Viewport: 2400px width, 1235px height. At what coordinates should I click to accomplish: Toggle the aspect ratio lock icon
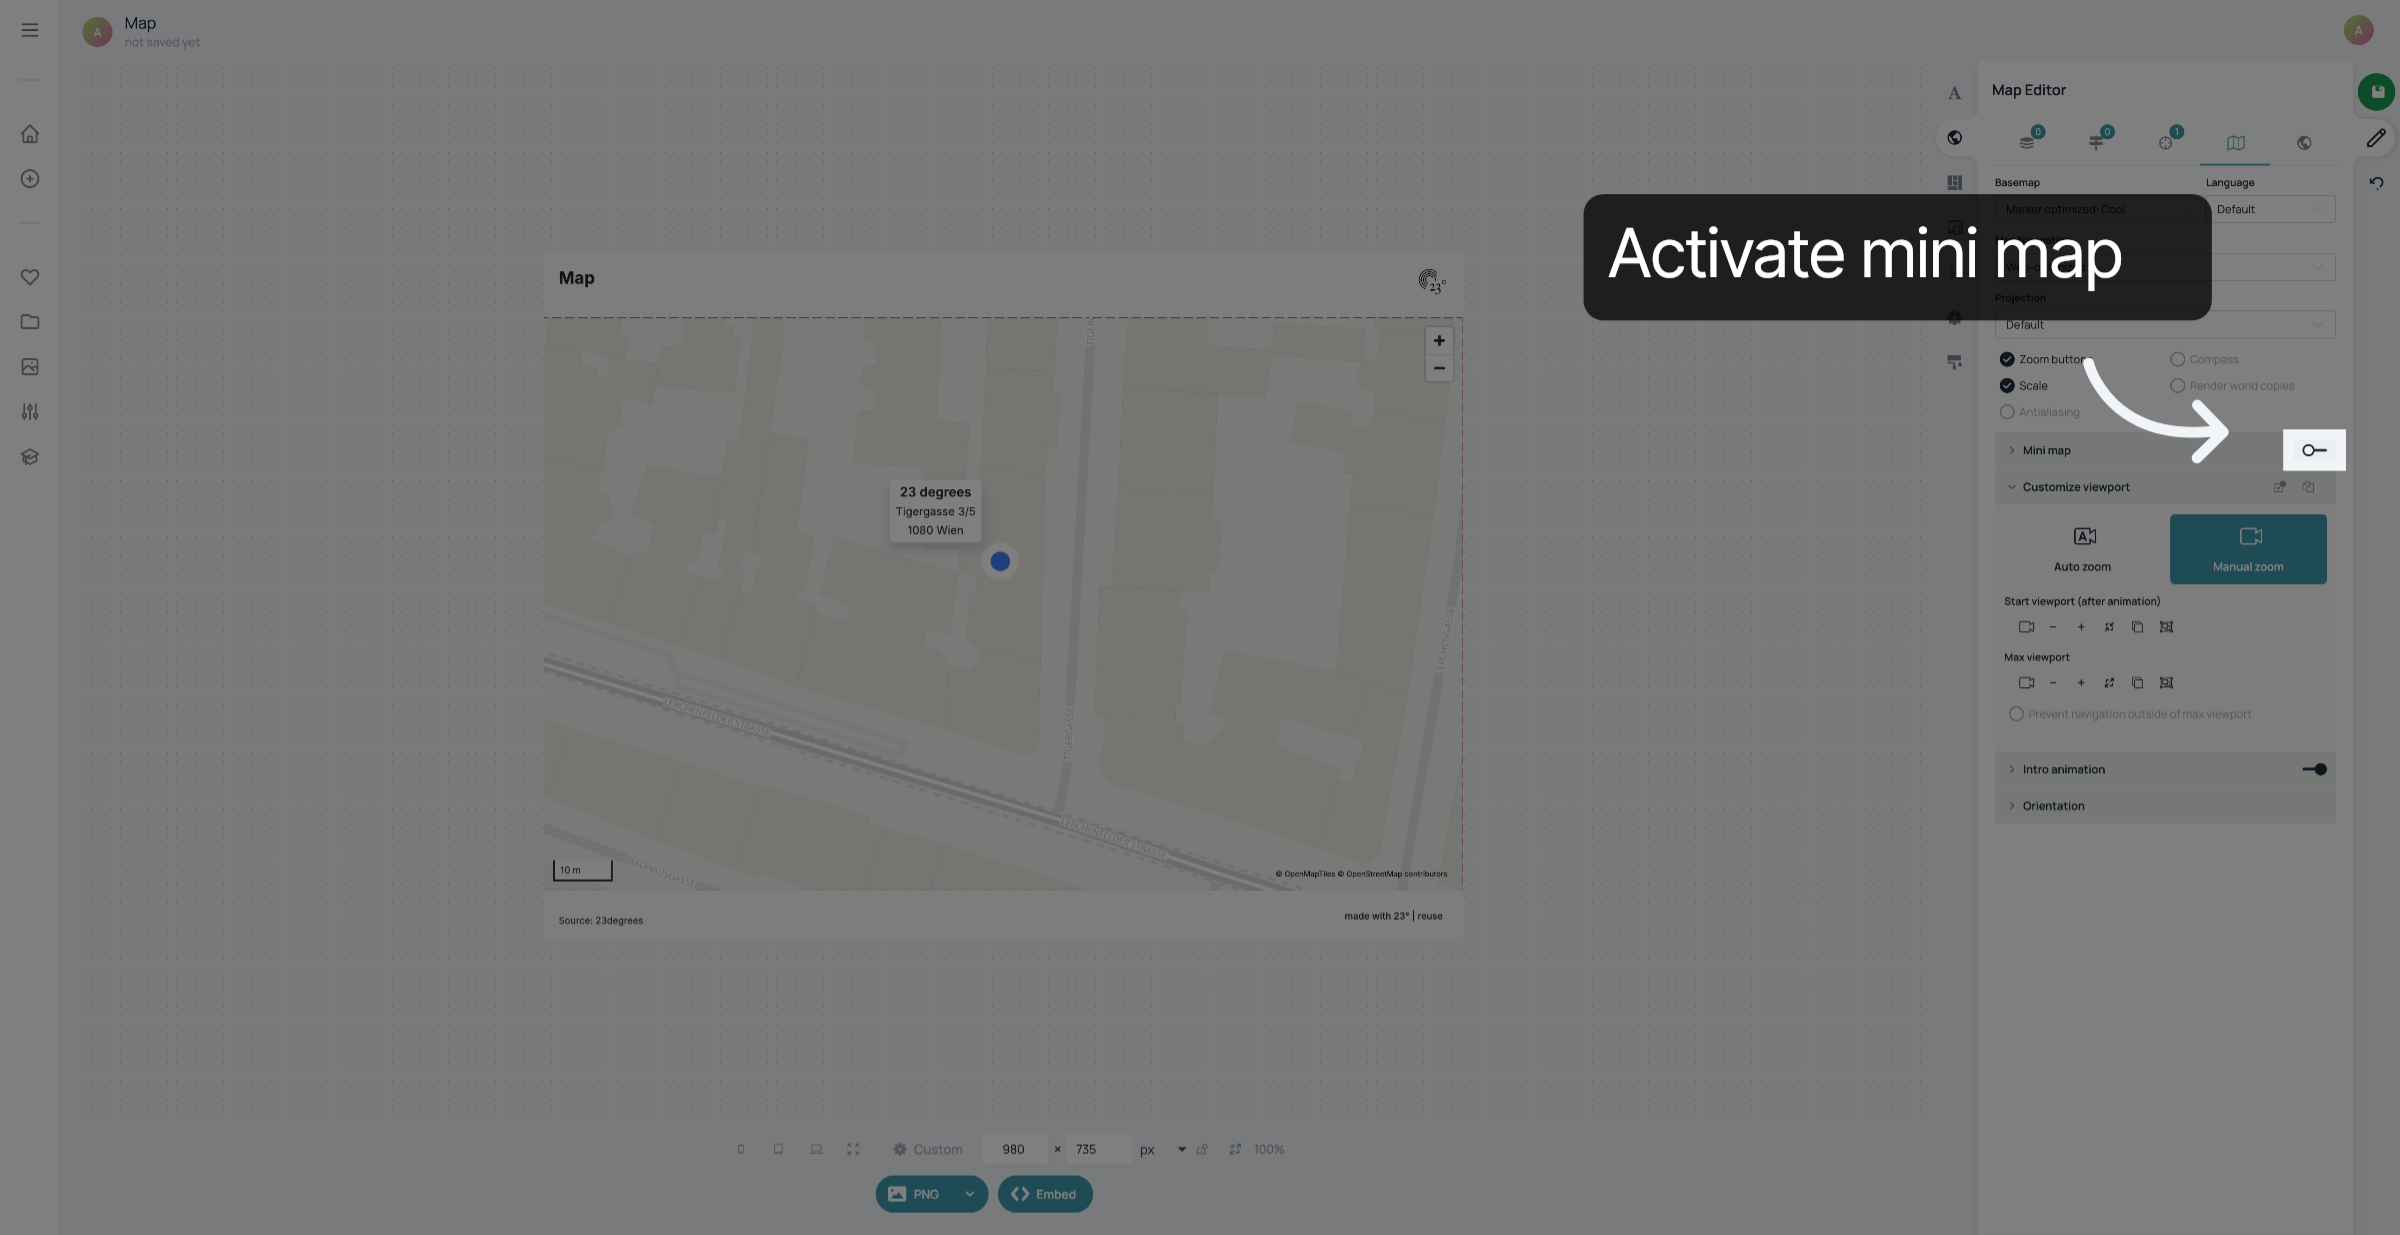pos(1202,1150)
